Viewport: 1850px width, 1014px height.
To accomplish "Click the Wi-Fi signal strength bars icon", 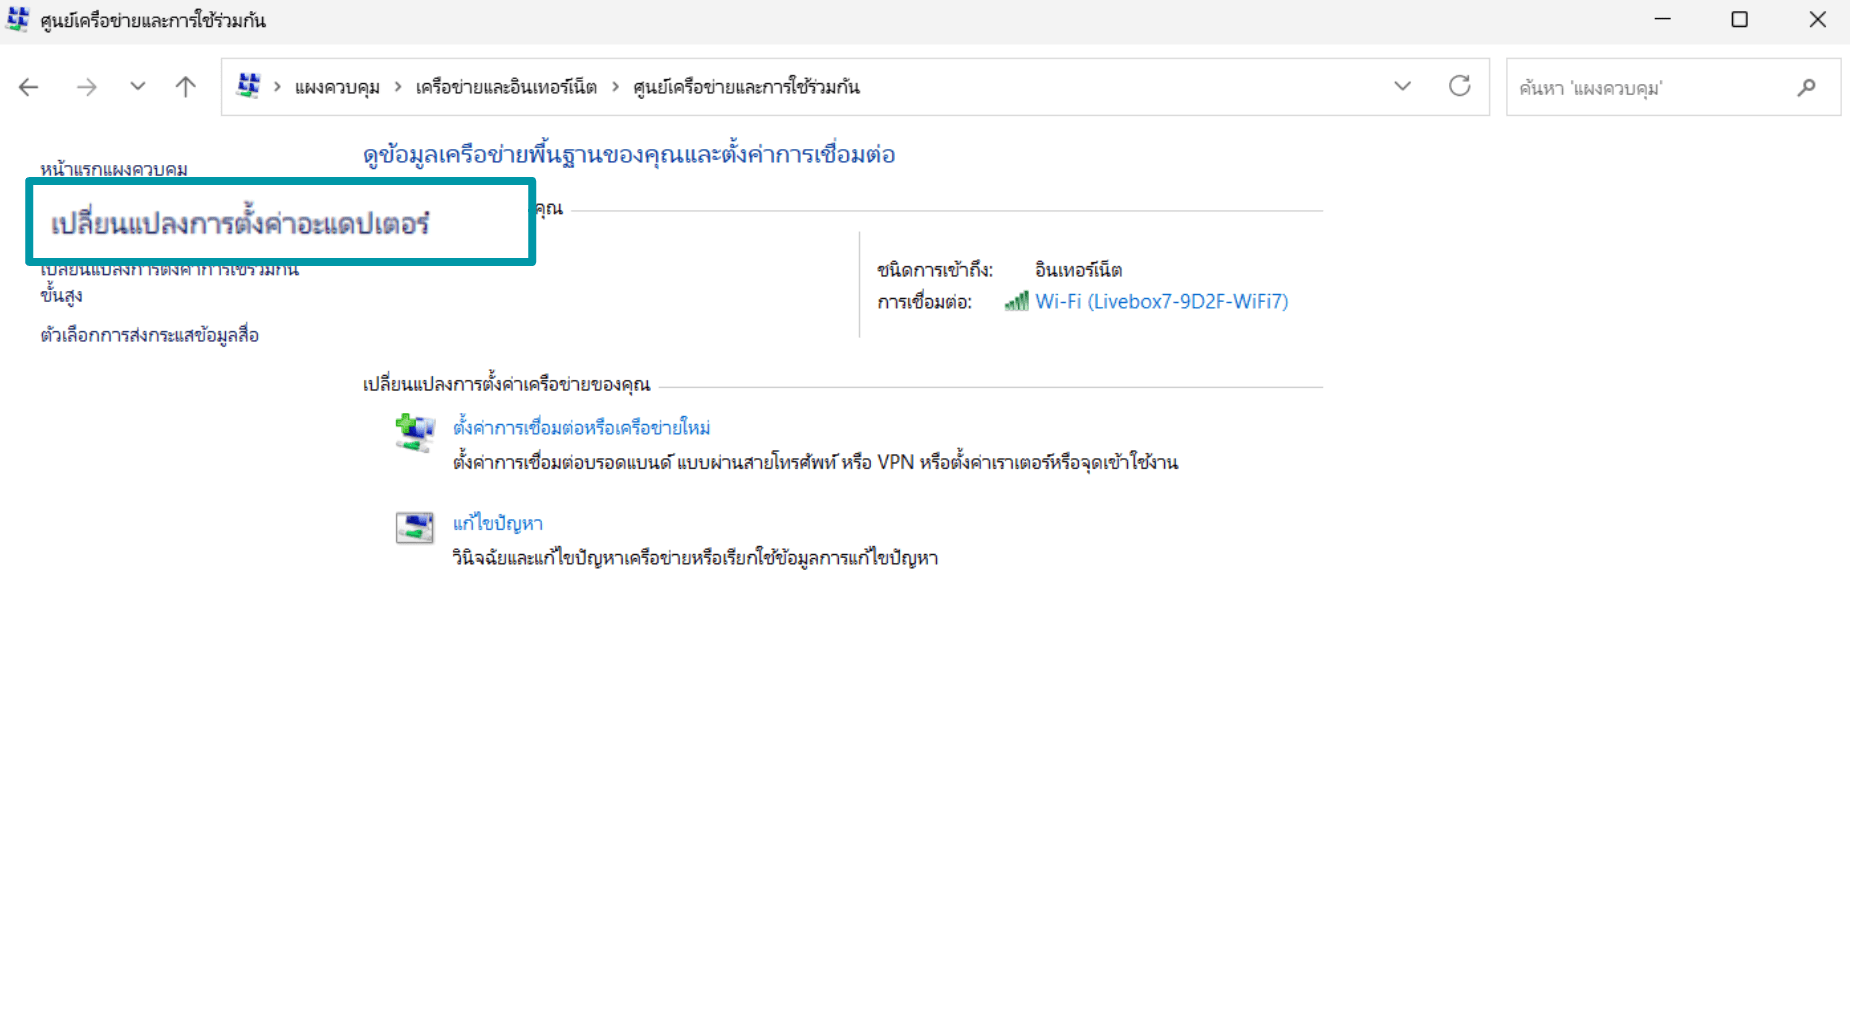I will tap(1017, 301).
